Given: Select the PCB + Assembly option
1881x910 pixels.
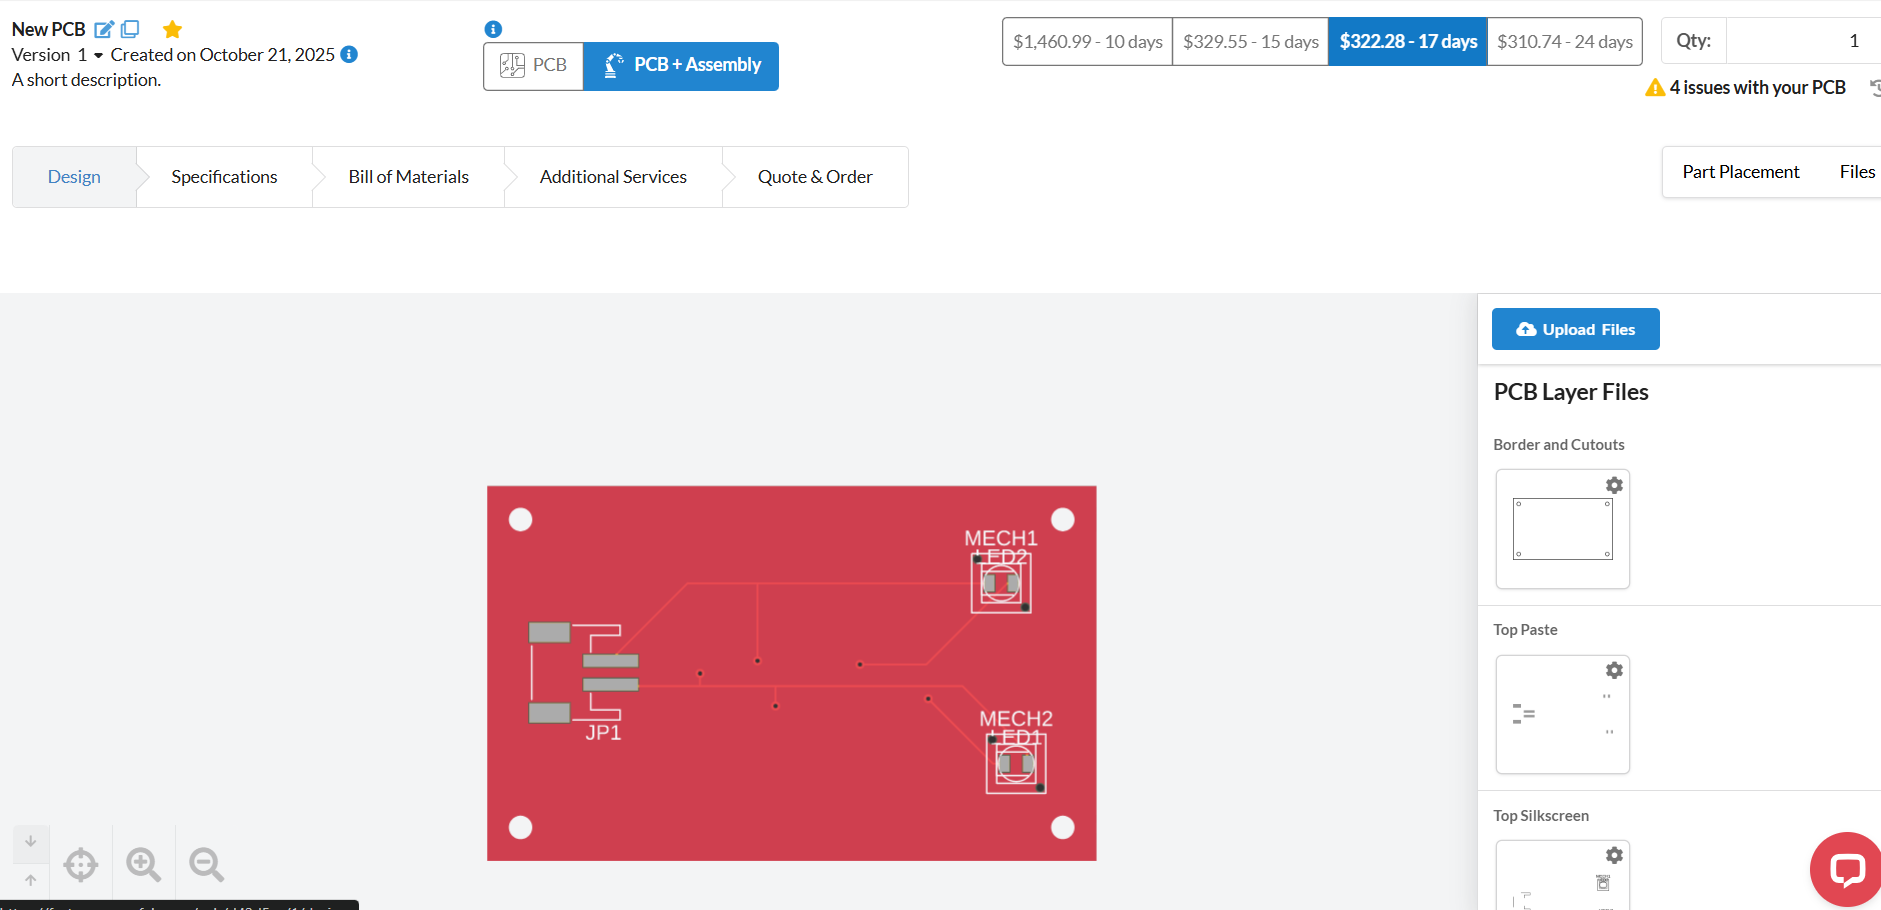Looking at the screenshot, I should [x=681, y=66].
